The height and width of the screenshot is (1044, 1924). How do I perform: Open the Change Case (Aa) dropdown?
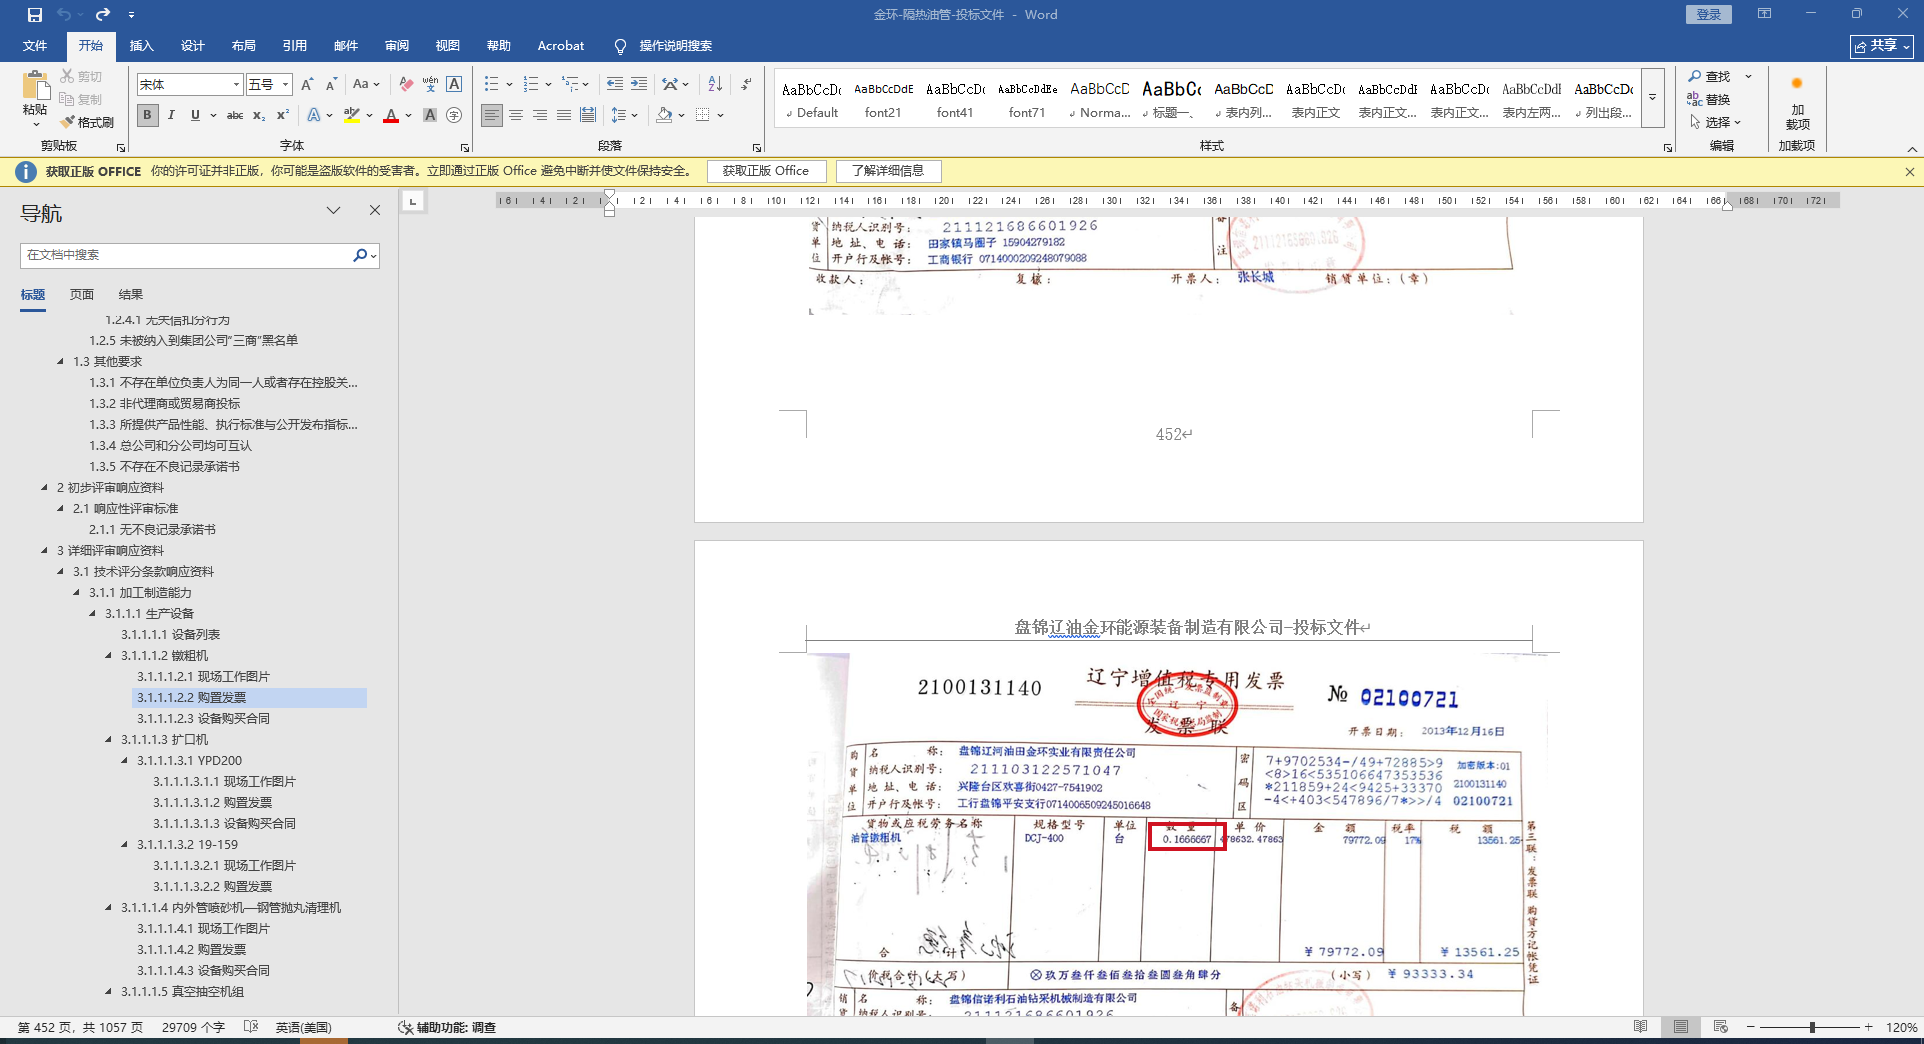[x=366, y=85]
